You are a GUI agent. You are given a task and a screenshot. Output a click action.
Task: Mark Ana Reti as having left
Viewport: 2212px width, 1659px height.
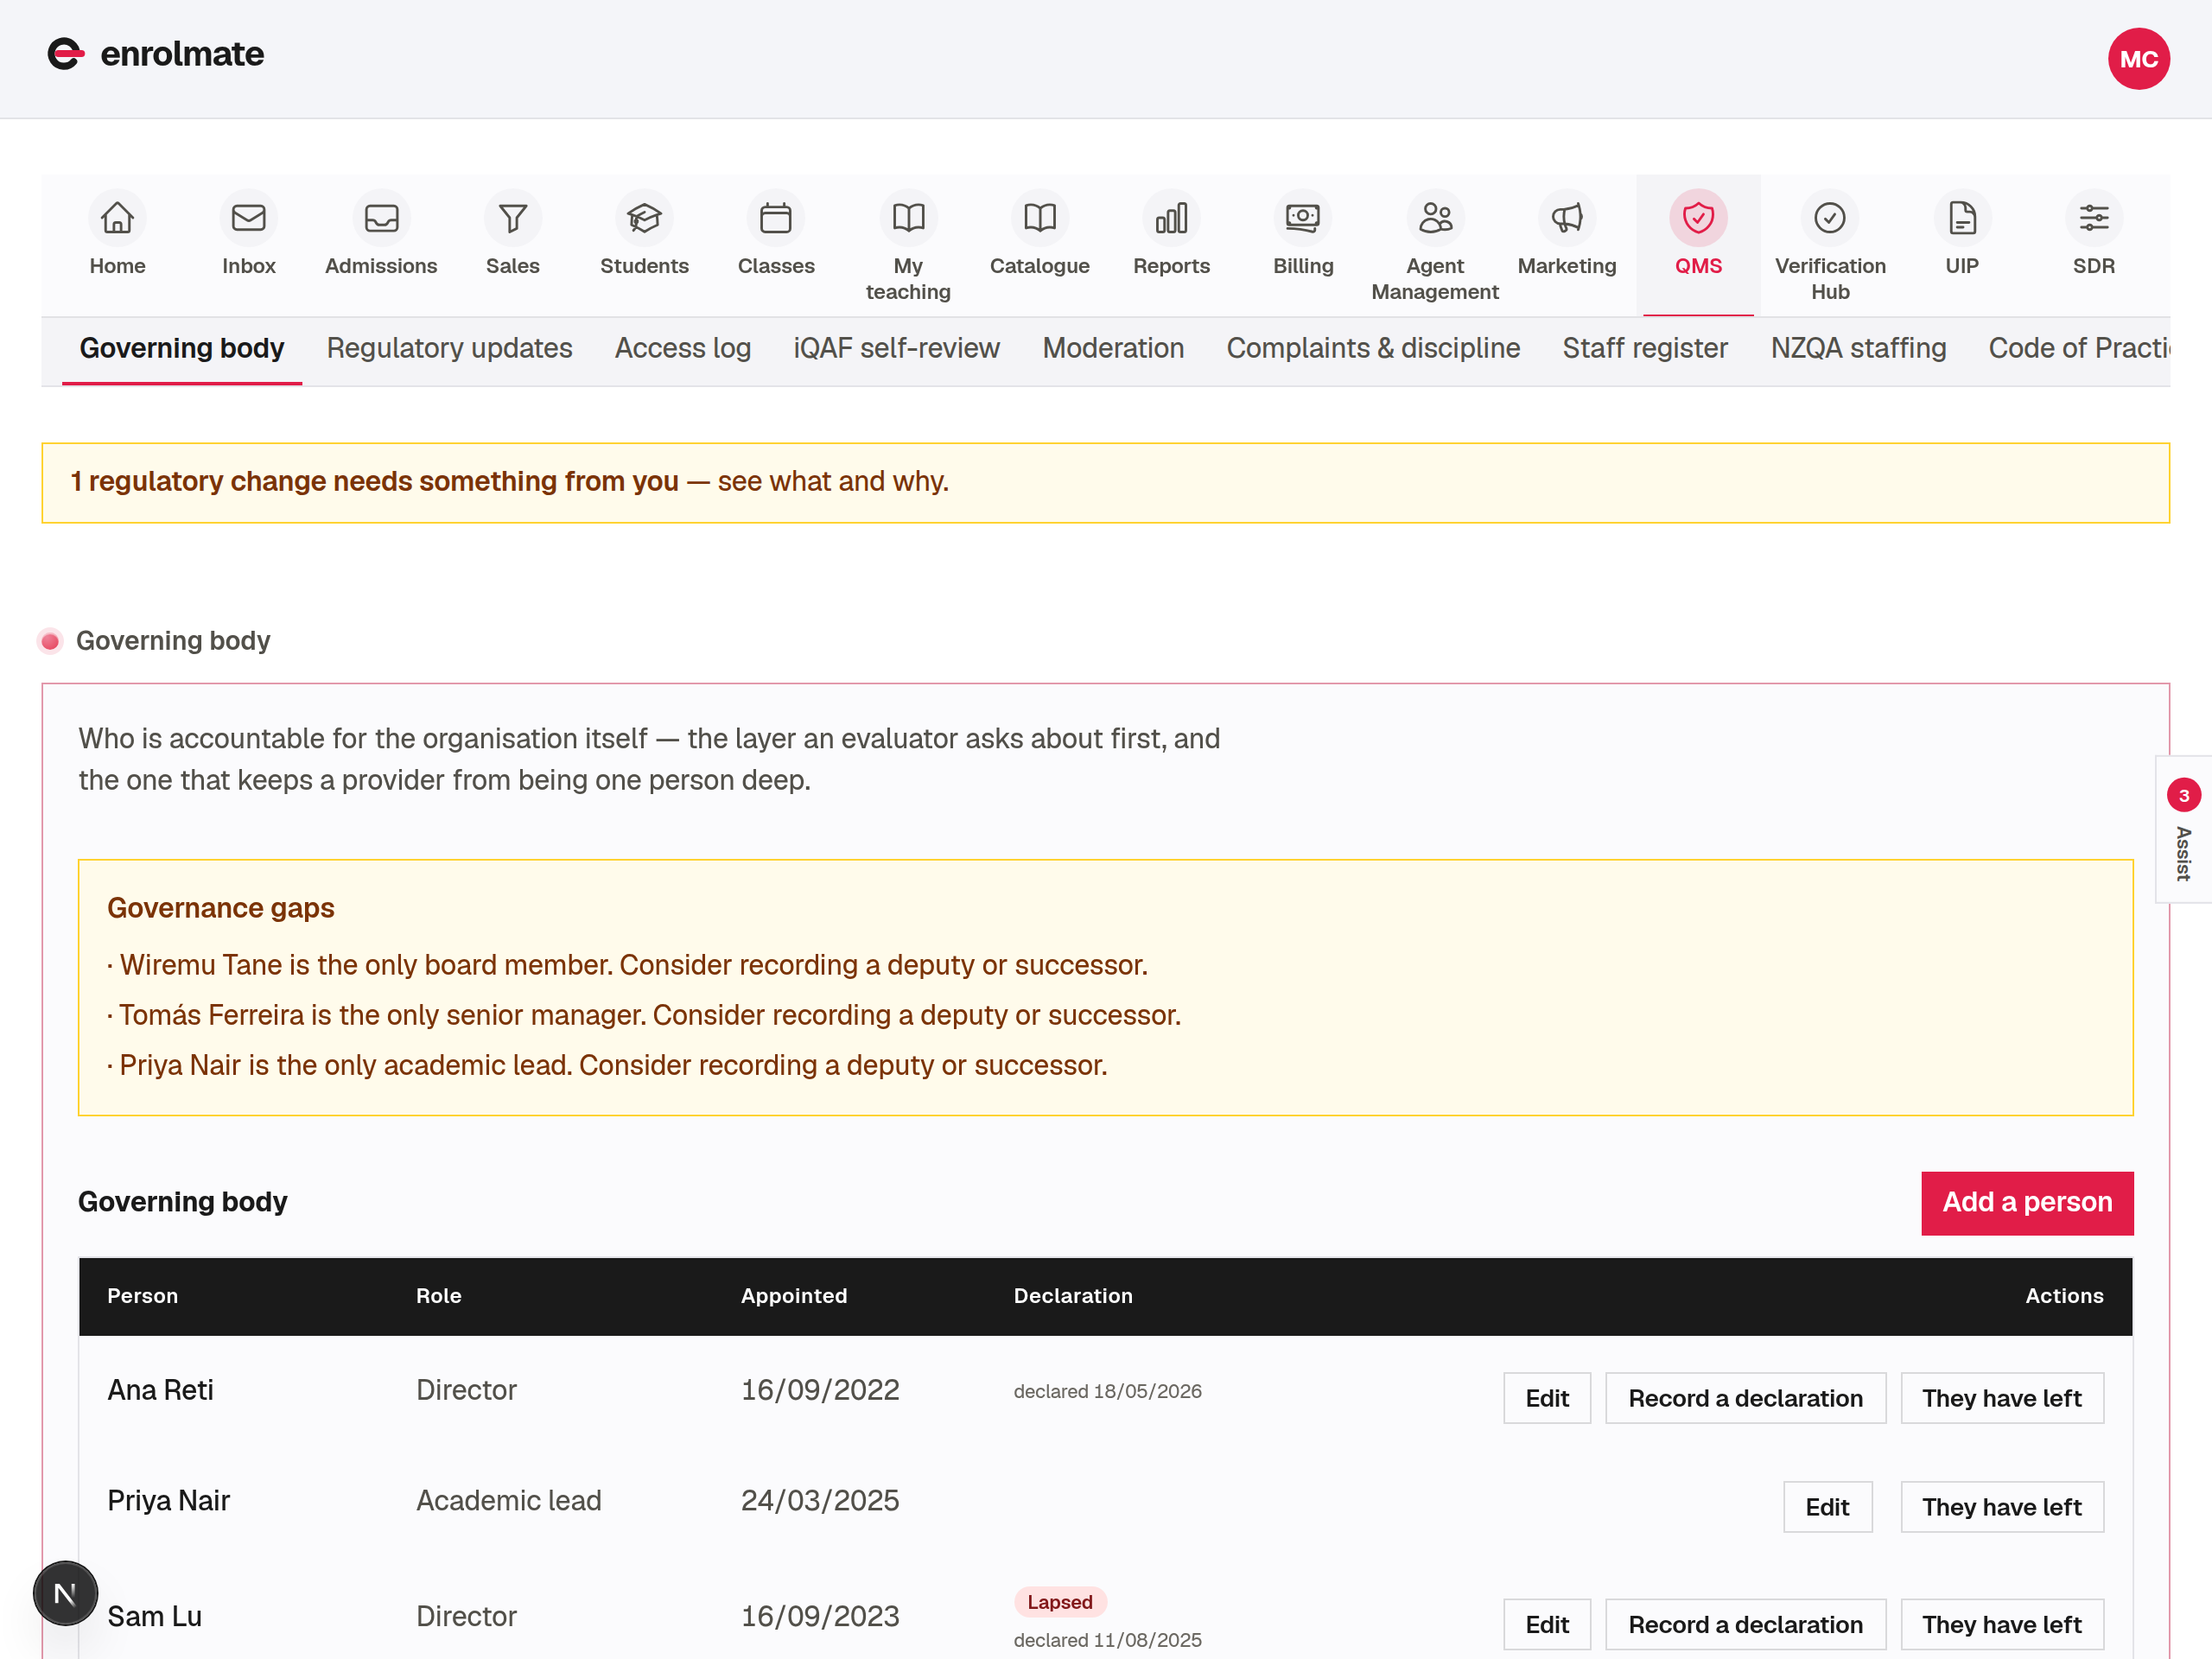point(2002,1398)
